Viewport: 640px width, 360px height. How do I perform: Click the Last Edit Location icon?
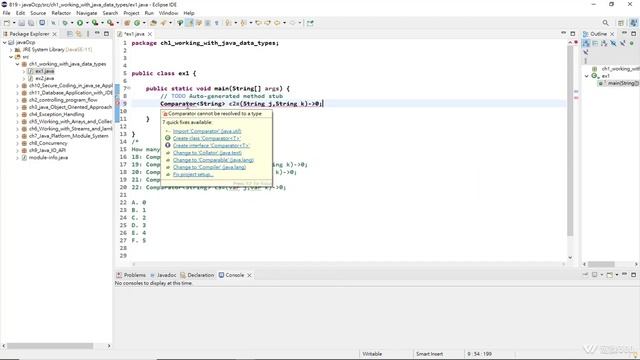pos(258,23)
